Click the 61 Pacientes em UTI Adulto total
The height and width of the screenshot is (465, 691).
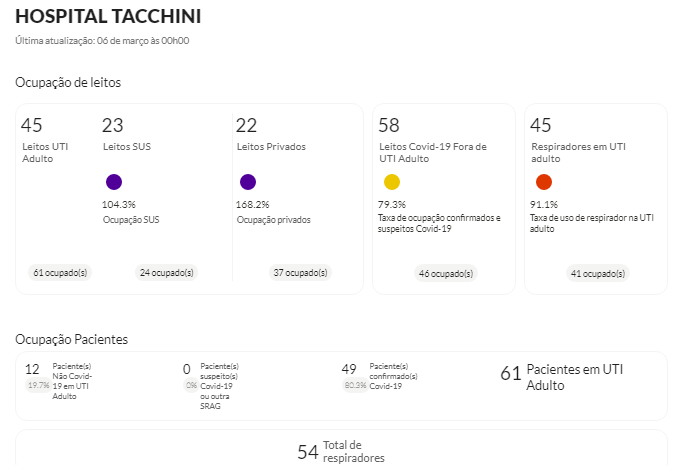(561, 377)
